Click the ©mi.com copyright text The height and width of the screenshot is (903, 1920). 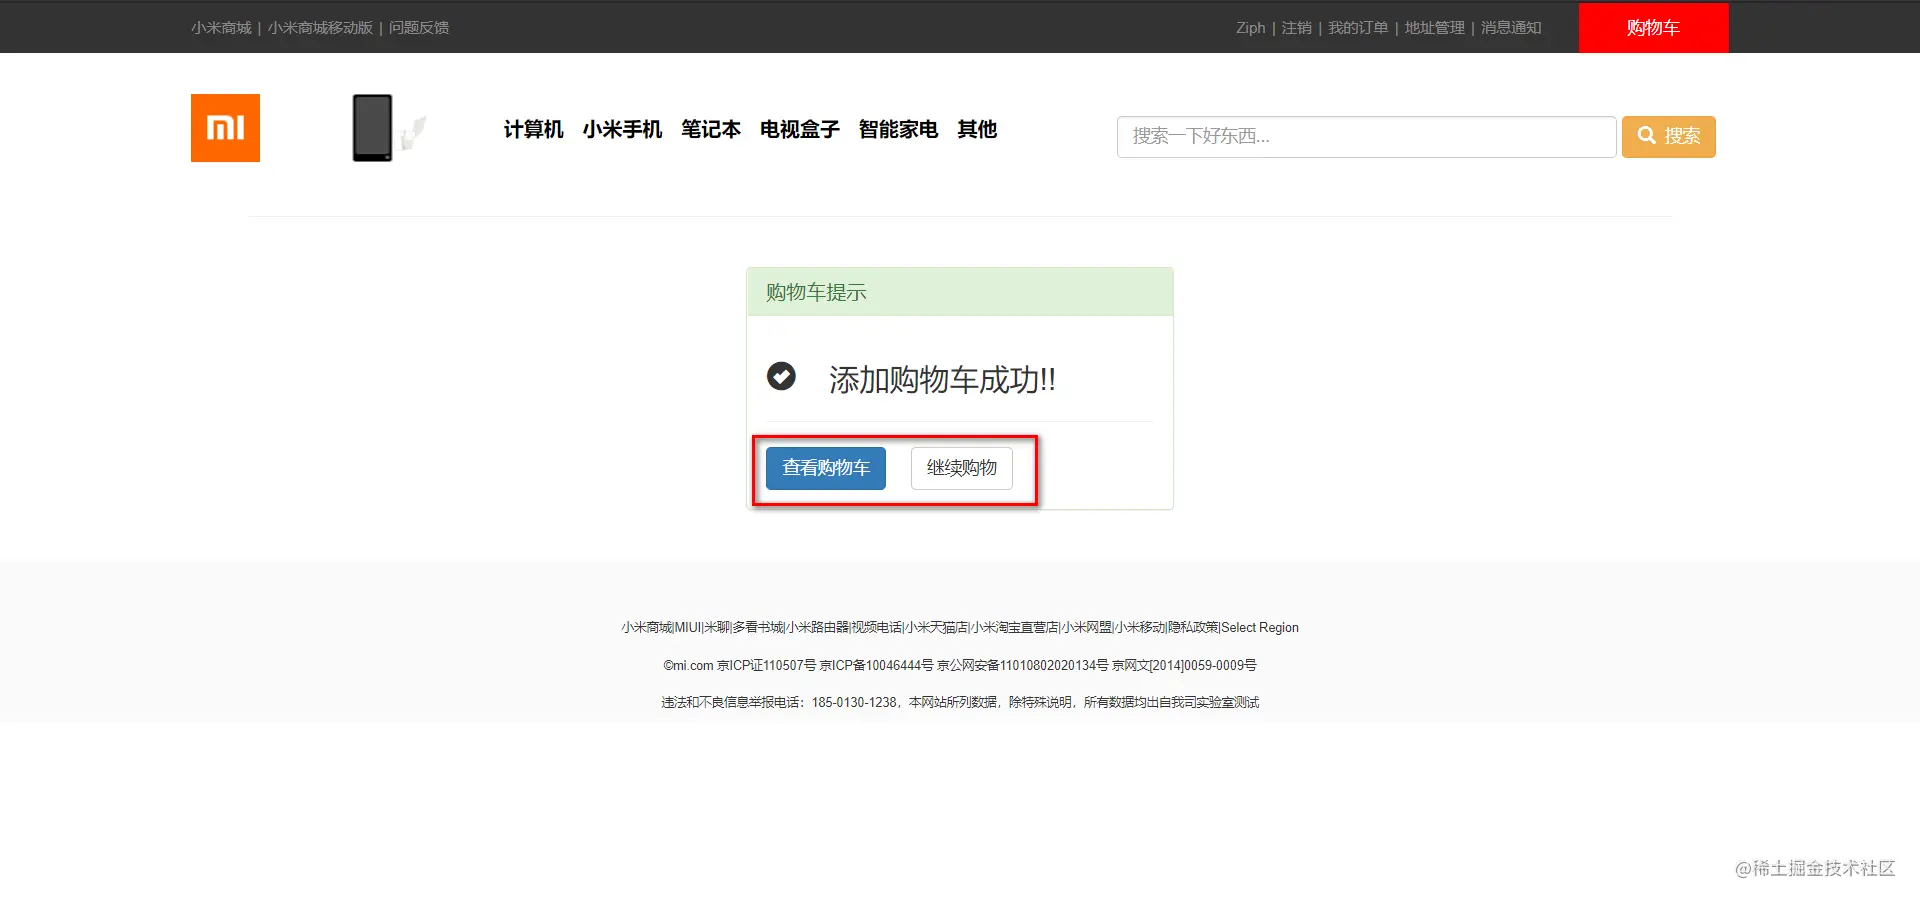click(688, 666)
